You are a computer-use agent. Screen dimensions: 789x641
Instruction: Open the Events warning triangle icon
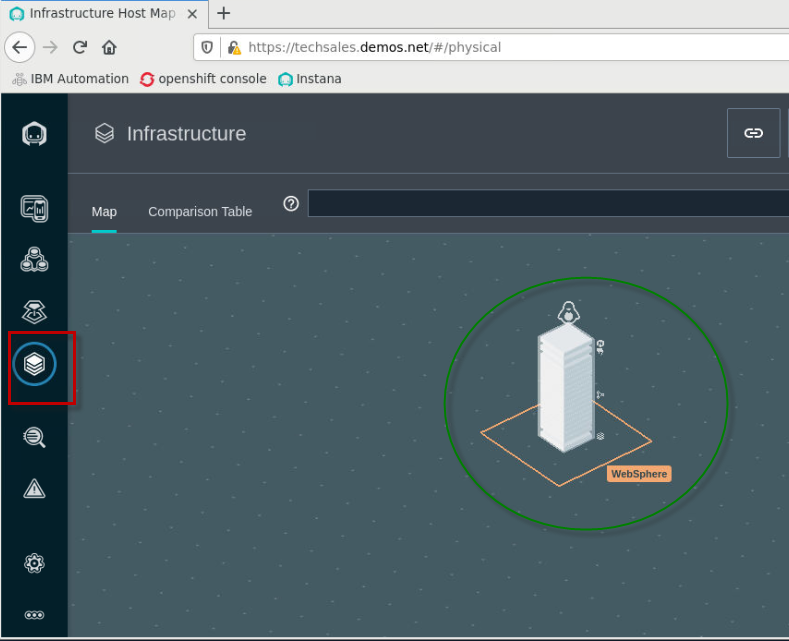pyautogui.click(x=34, y=488)
